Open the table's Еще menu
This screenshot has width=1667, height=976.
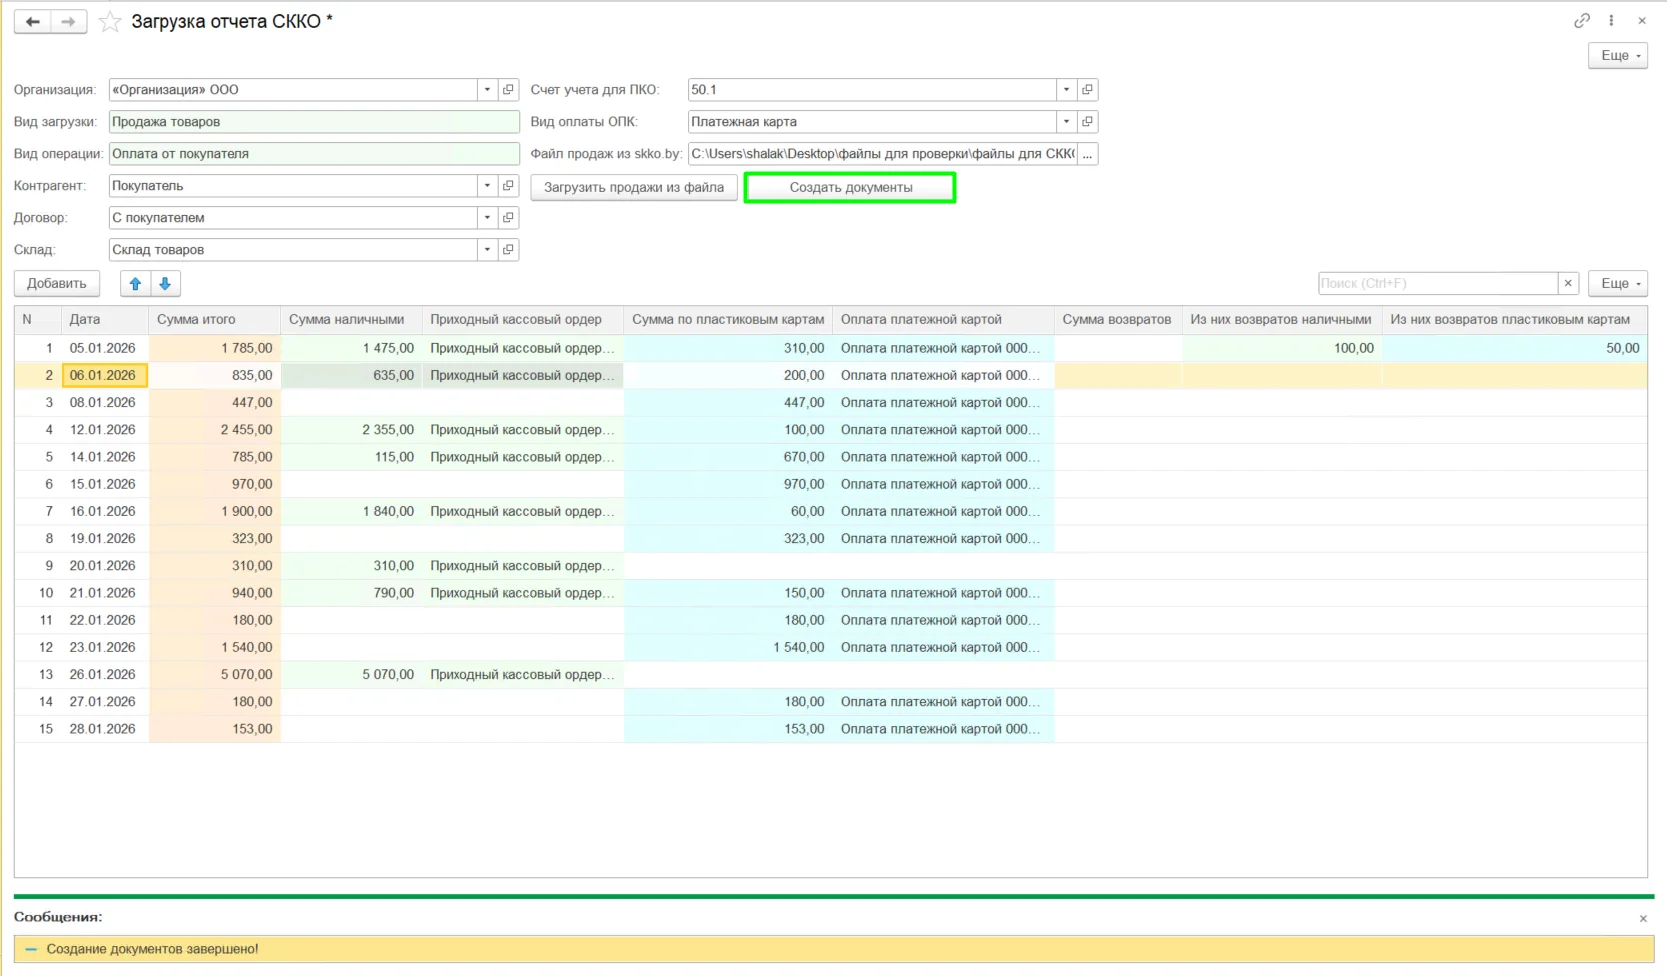(1618, 284)
